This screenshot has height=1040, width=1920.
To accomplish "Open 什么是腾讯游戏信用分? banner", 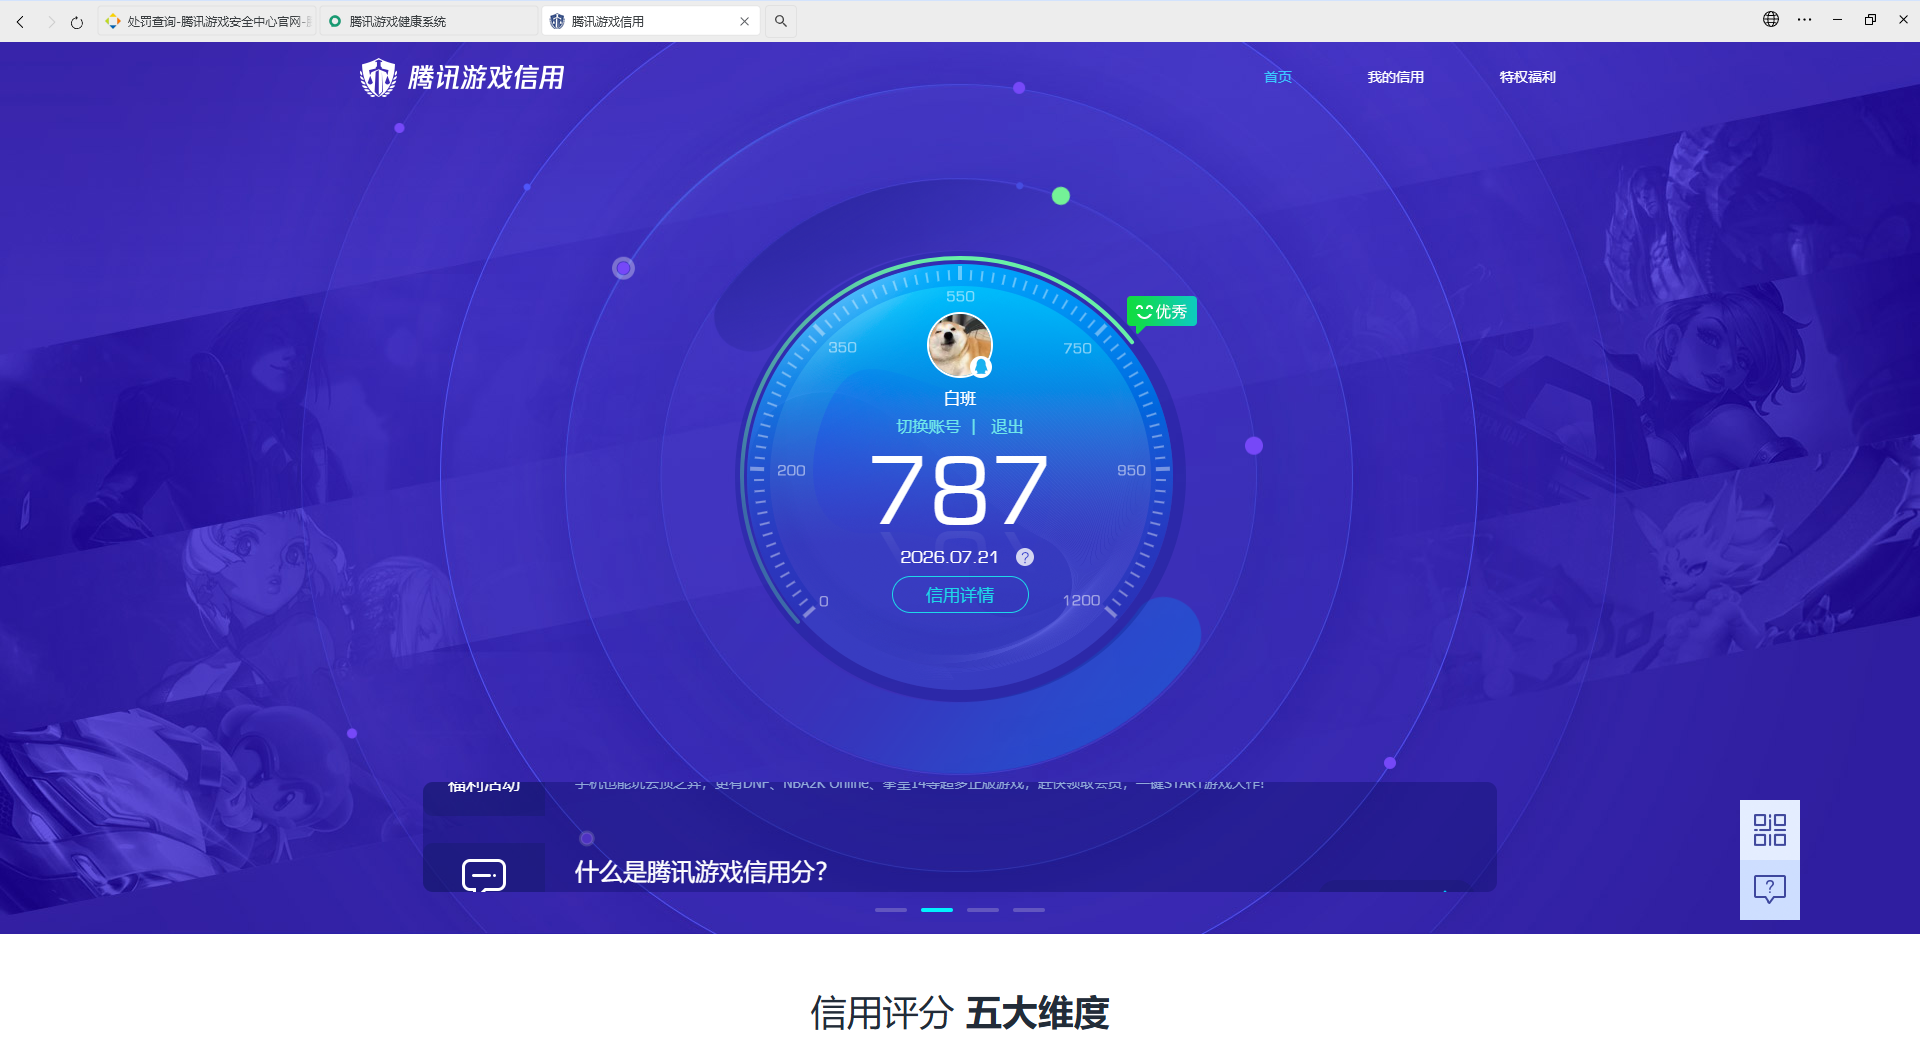I will (701, 872).
